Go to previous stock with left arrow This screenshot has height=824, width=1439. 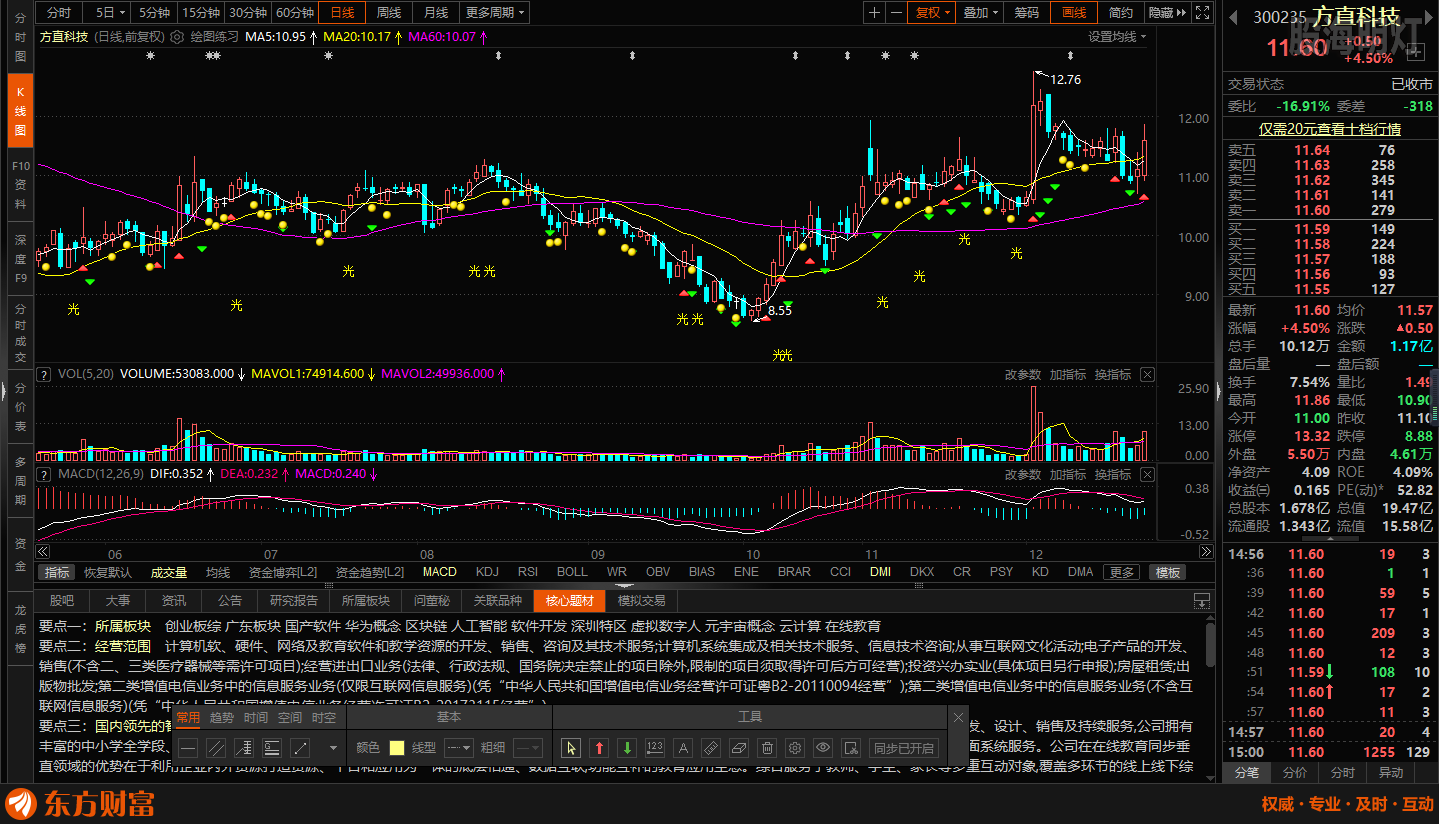(1233, 17)
